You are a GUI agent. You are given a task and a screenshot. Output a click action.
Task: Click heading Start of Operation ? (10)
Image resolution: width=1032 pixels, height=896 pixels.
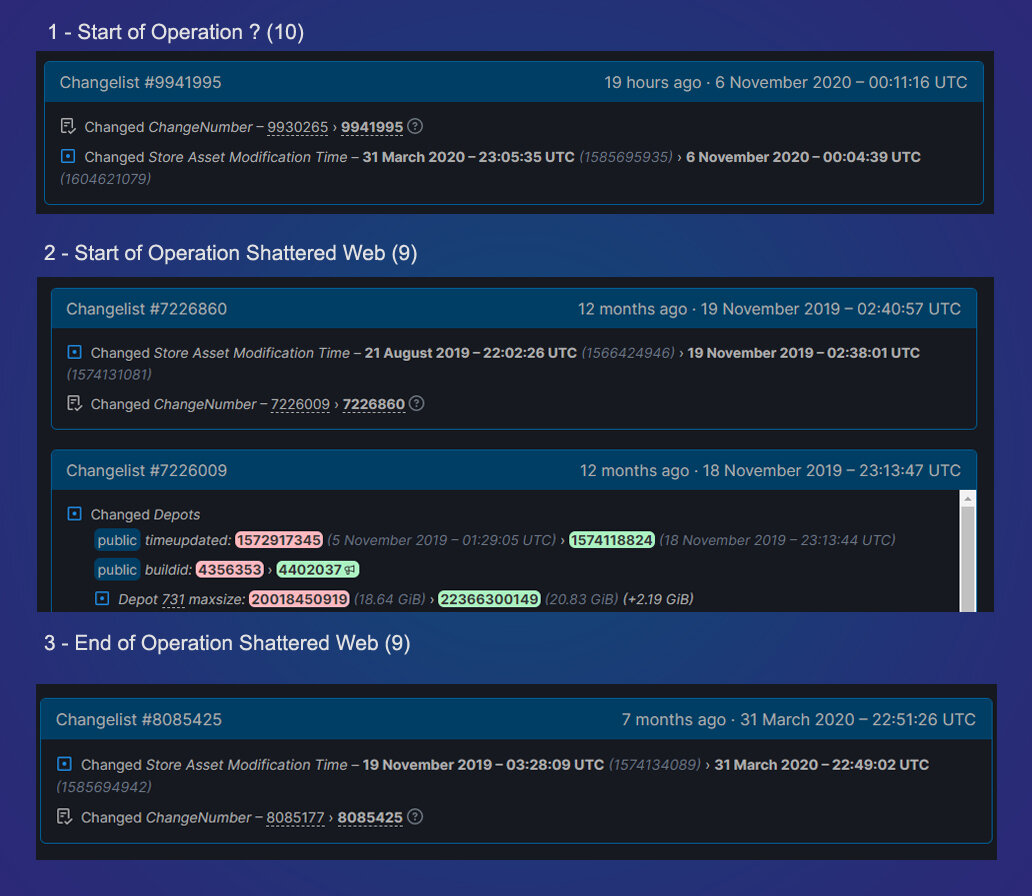point(191,32)
